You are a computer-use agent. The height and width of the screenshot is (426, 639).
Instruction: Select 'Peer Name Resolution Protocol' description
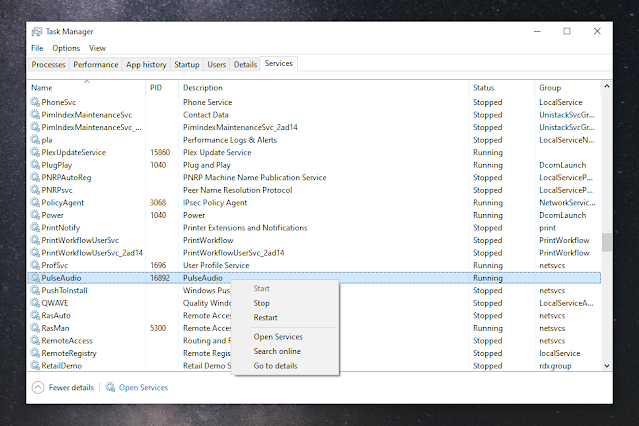tap(238, 190)
